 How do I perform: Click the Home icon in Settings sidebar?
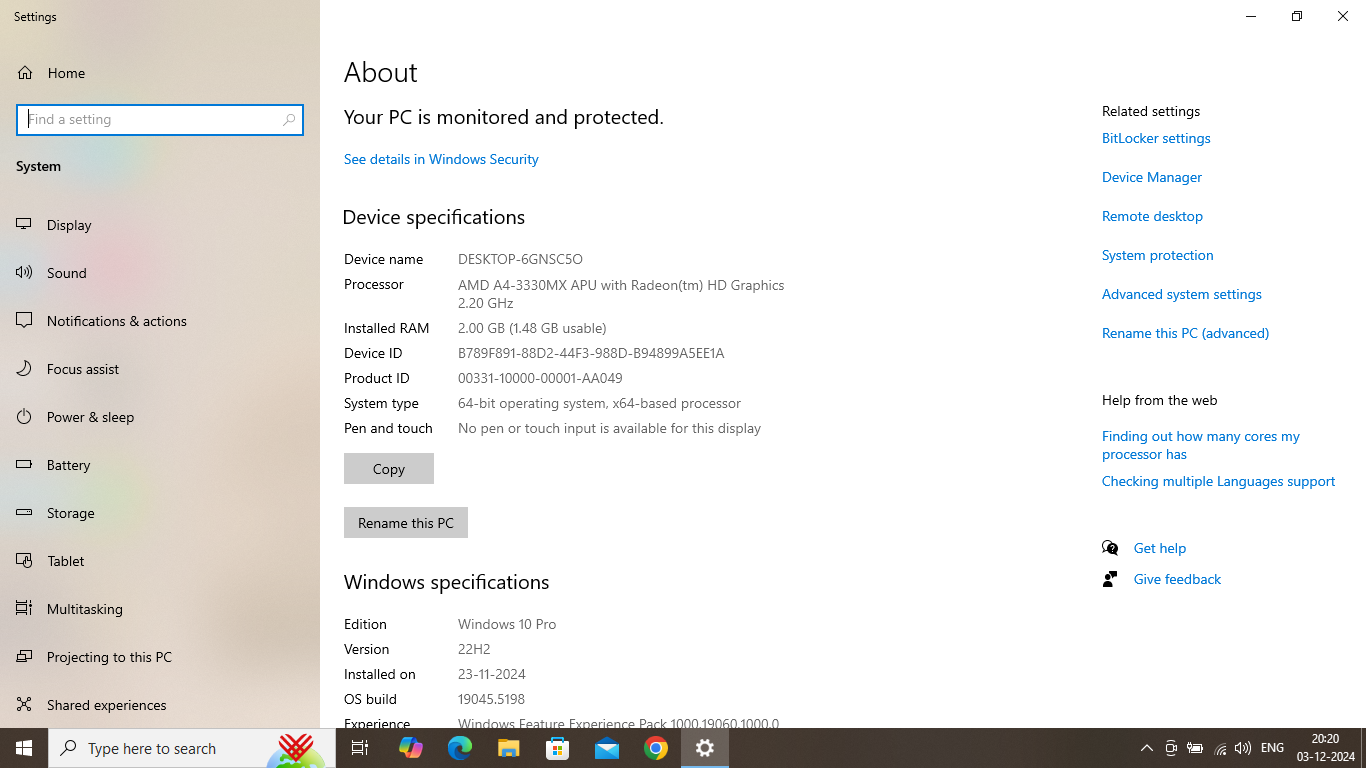(x=25, y=73)
